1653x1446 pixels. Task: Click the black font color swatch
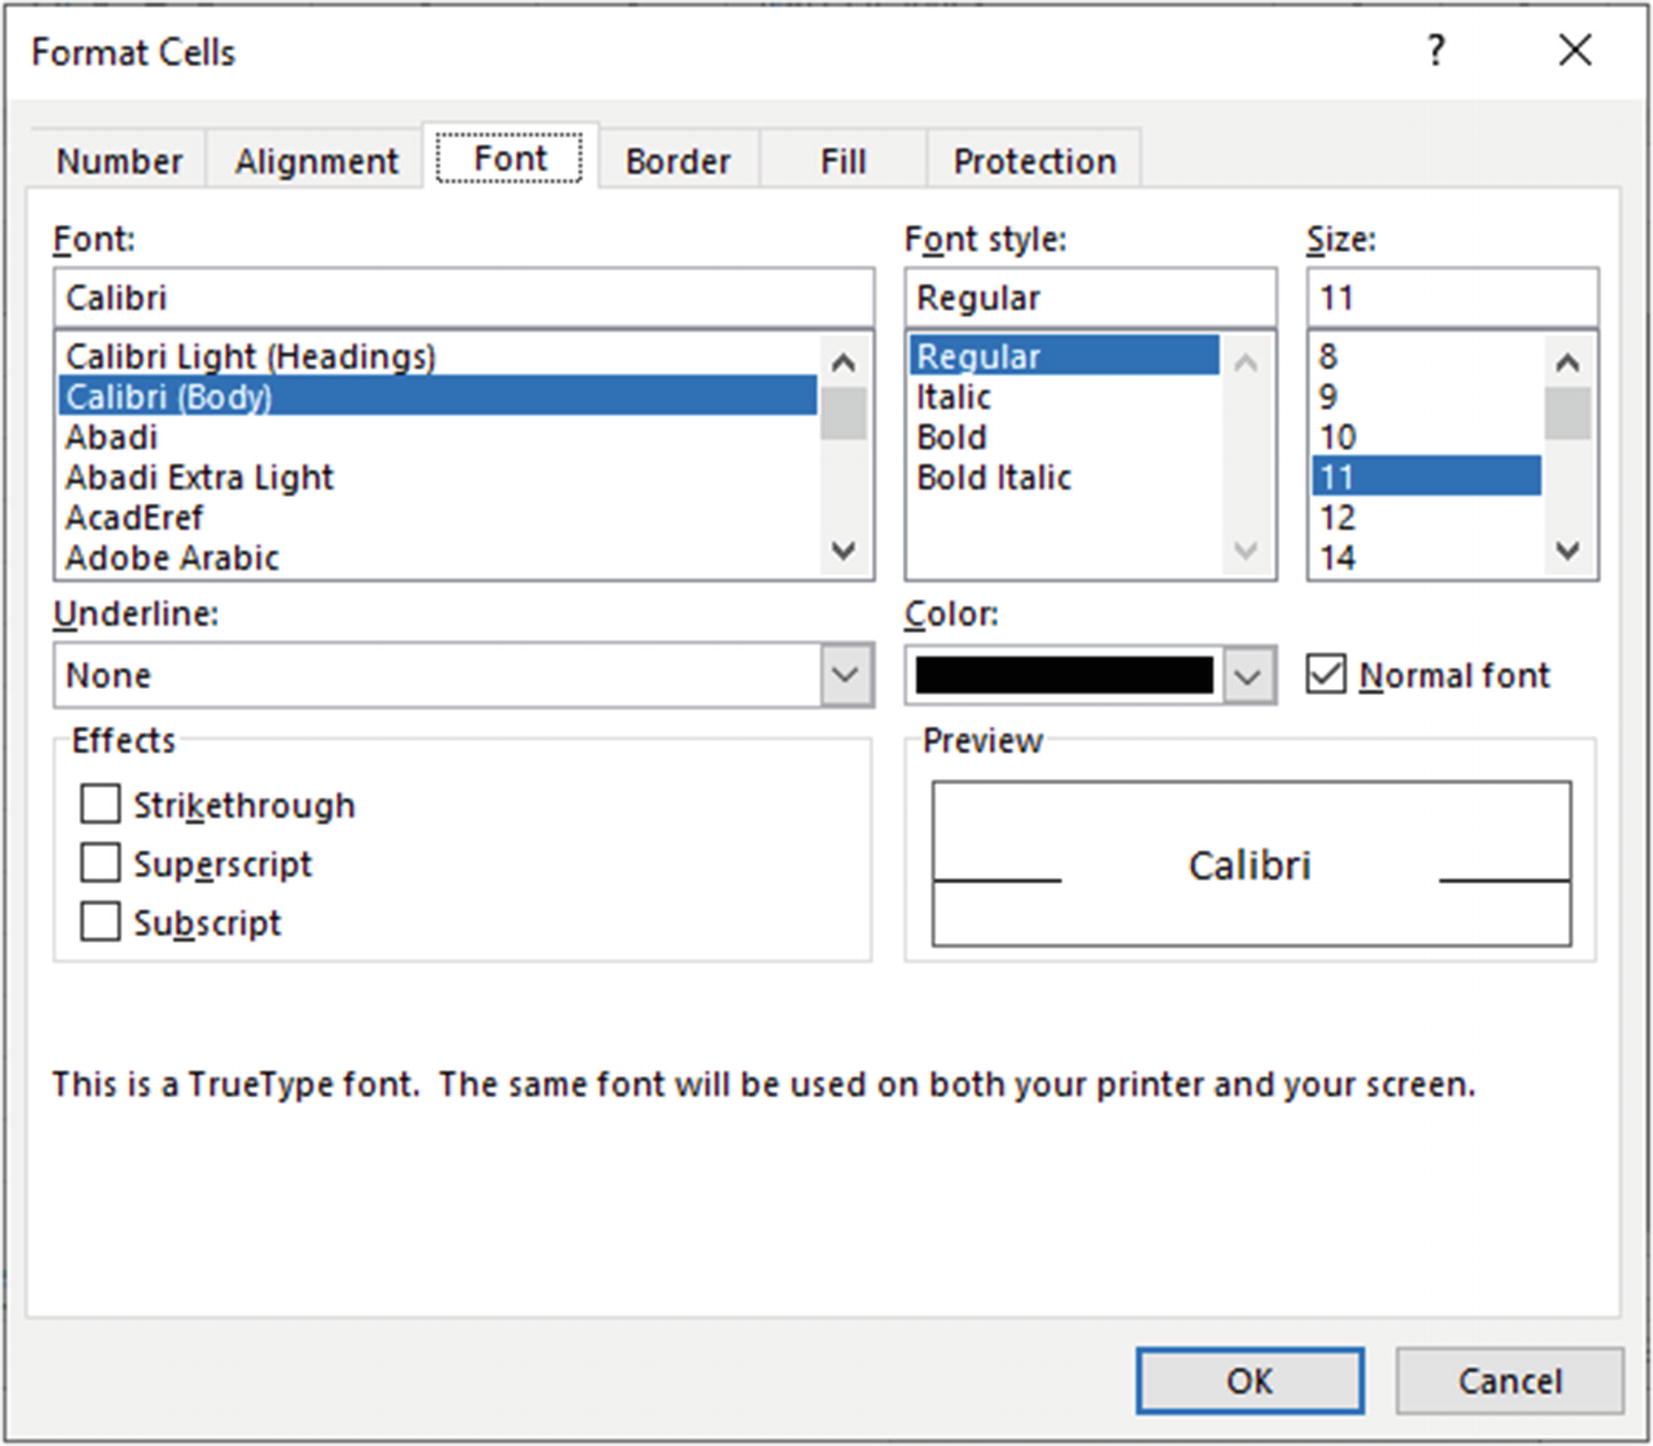pos(1063,676)
